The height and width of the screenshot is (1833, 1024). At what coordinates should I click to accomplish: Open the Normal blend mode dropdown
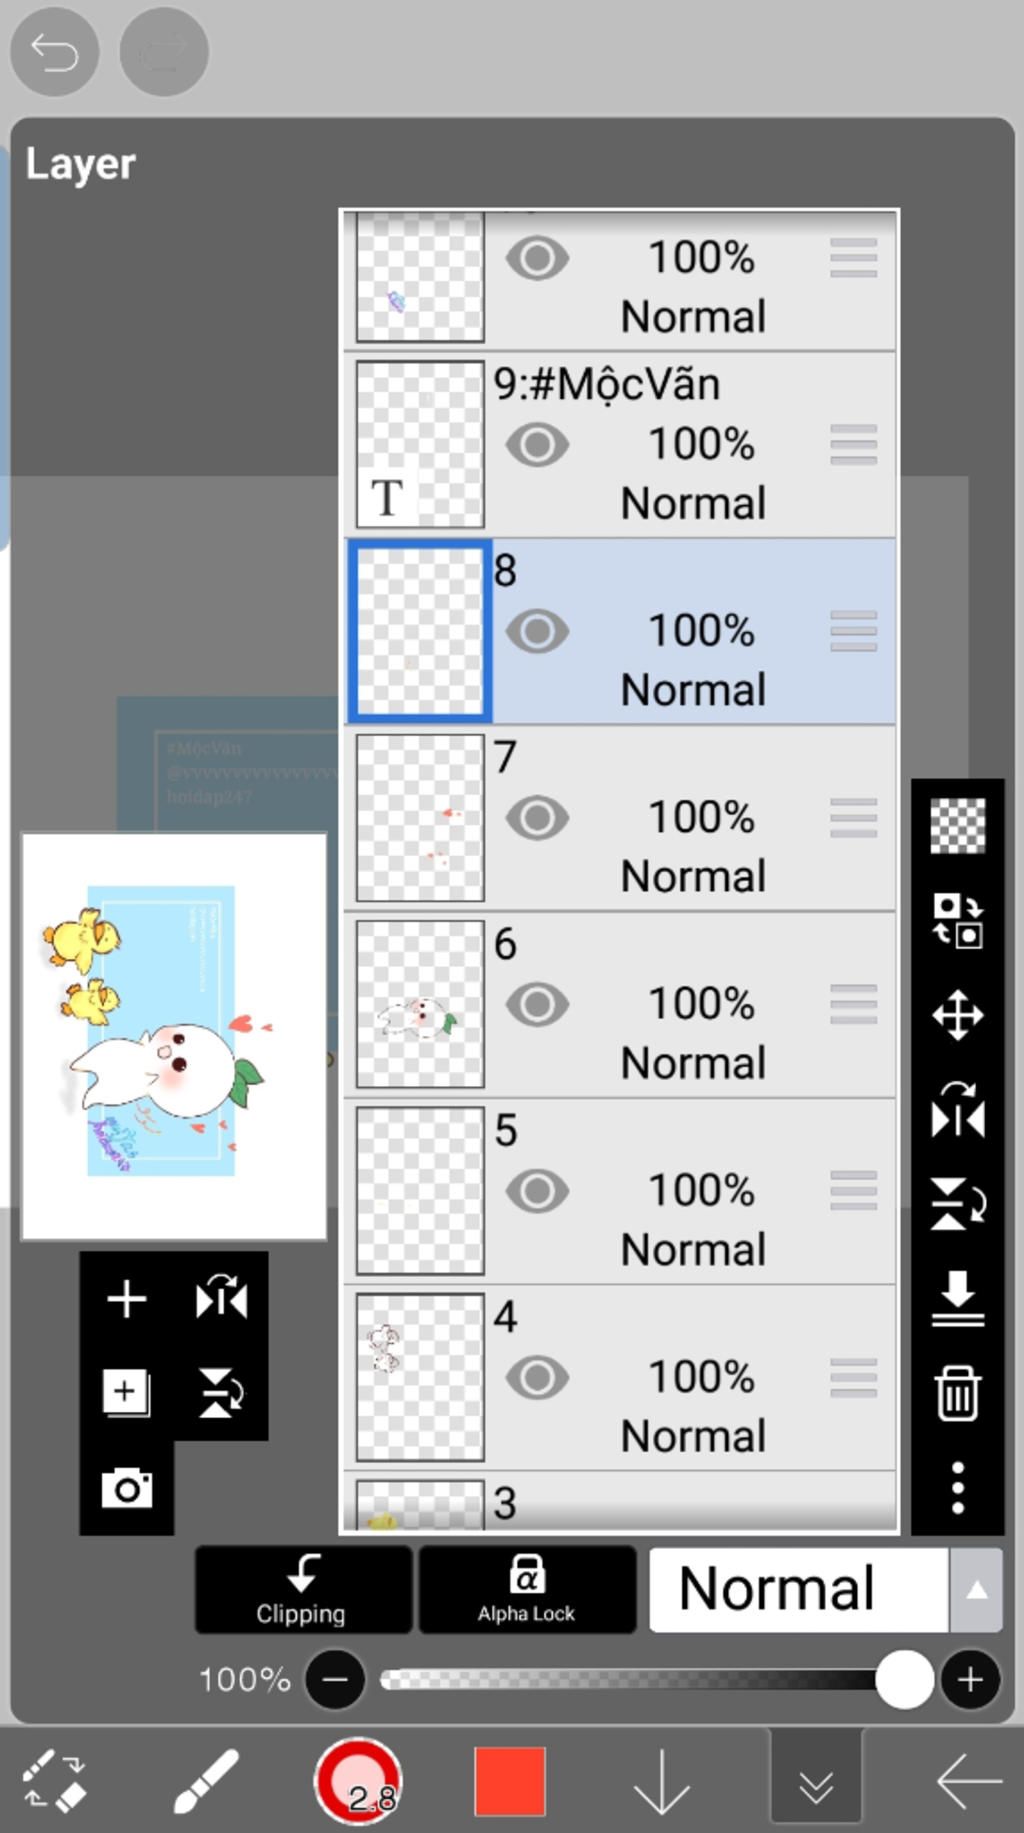pyautogui.click(x=798, y=1589)
